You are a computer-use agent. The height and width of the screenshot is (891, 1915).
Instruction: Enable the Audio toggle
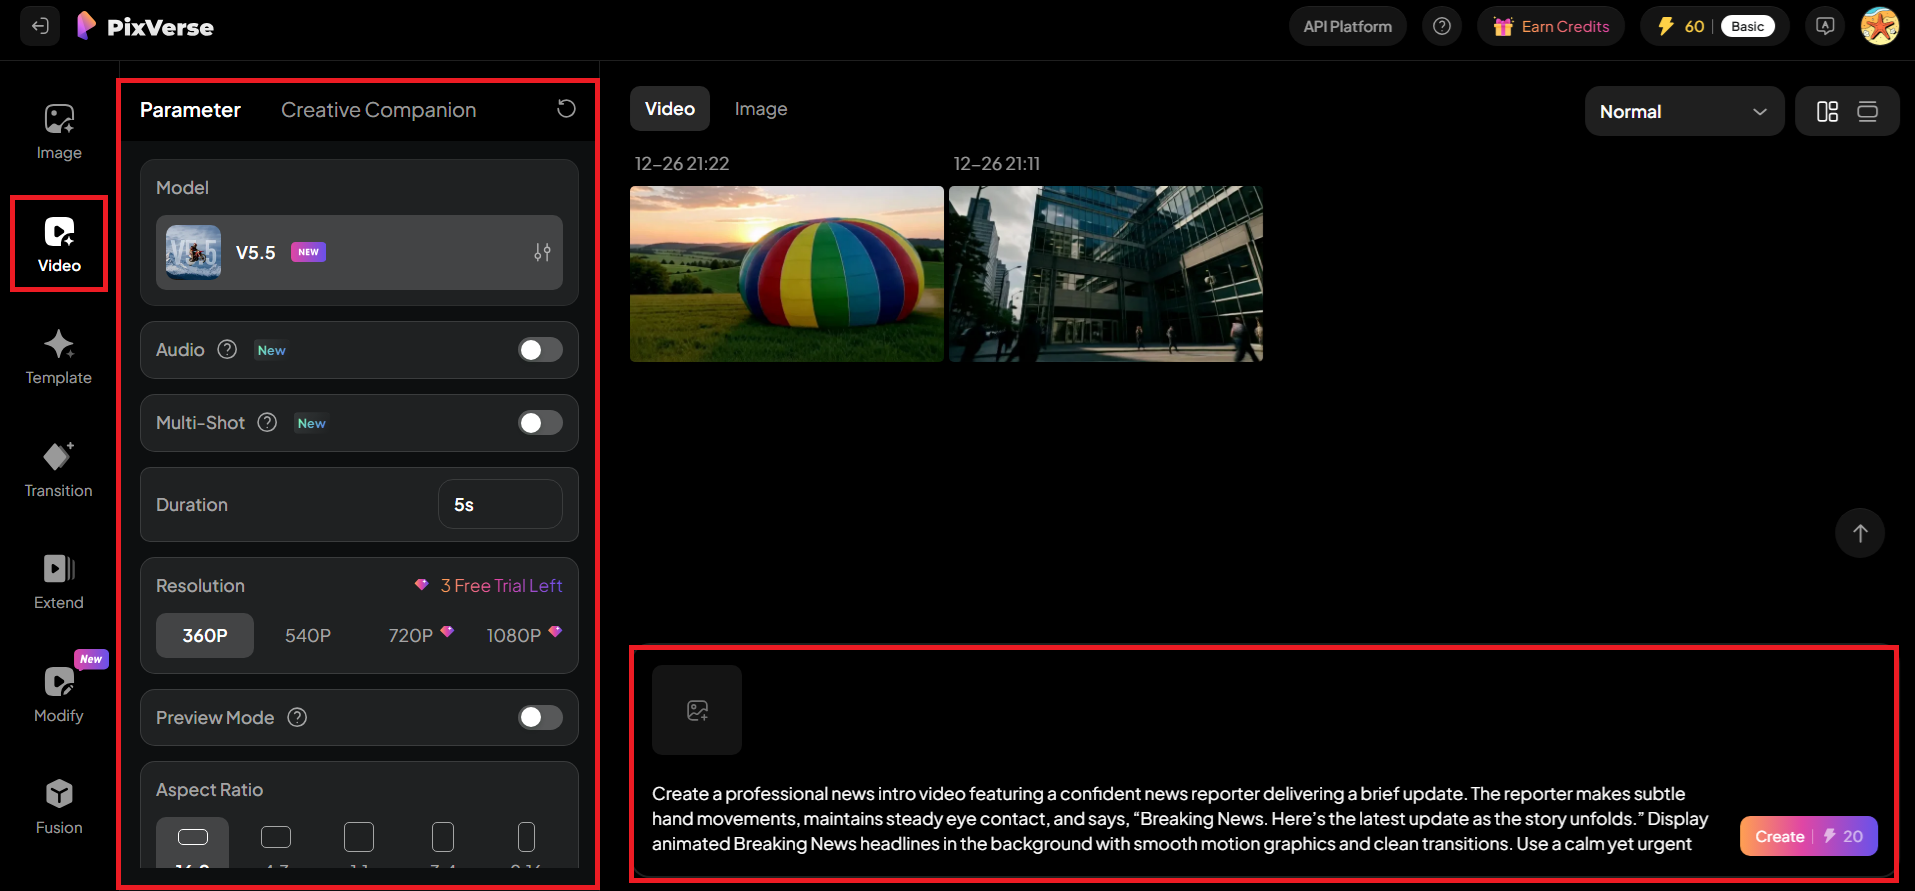click(540, 349)
